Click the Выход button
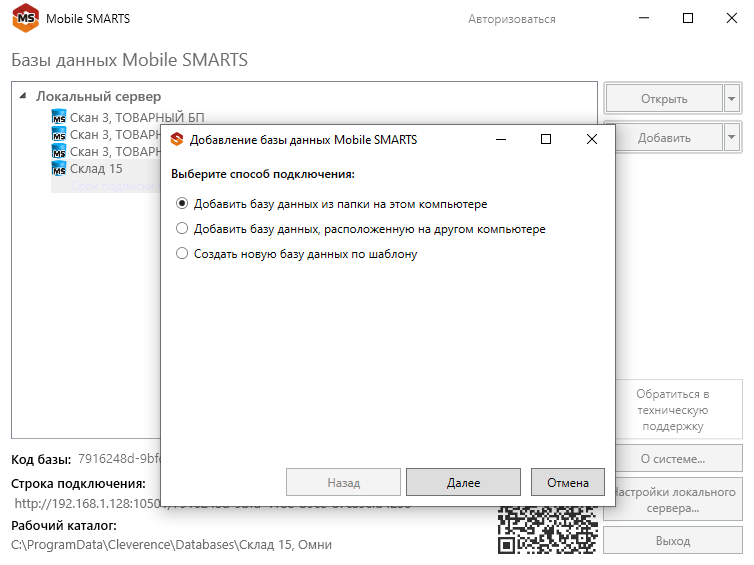The image size is (754, 565). pyautogui.click(x=673, y=541)
